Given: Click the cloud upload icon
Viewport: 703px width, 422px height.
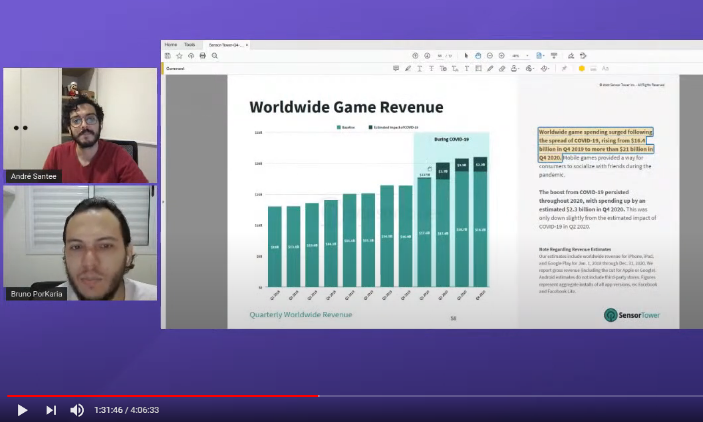Looking at the screenshot, I should [191, 56].
